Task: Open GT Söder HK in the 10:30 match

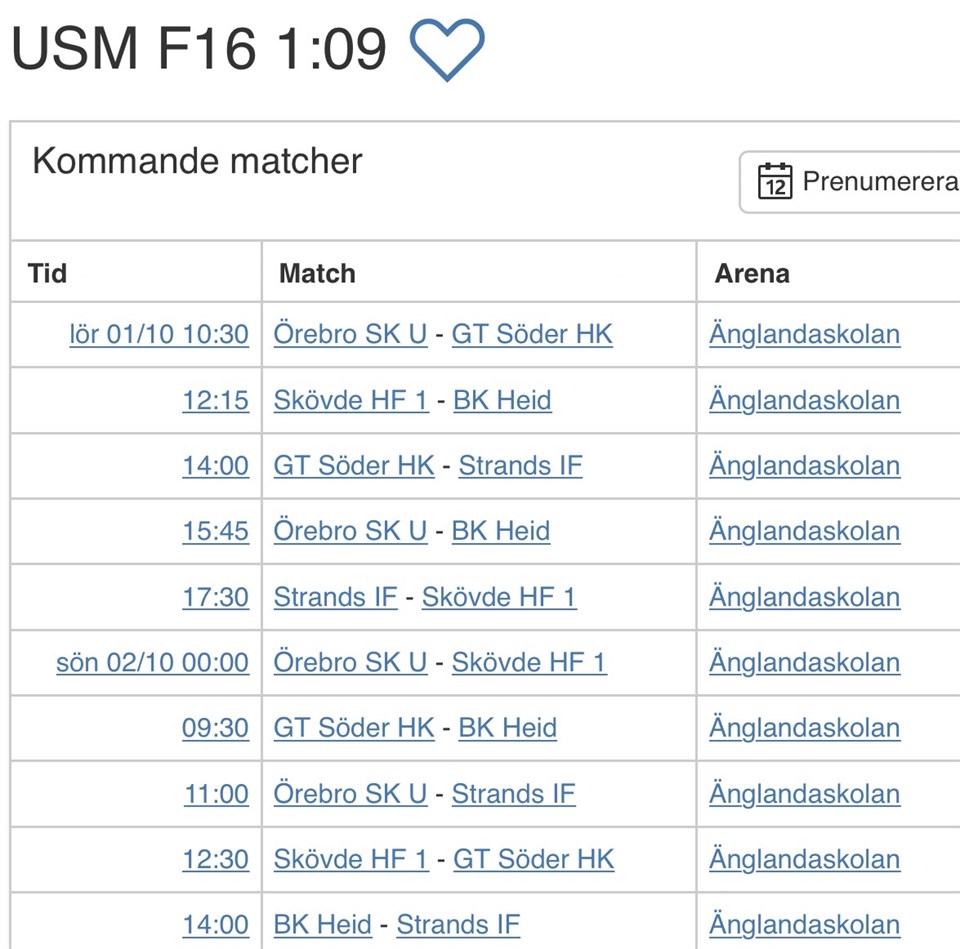Action: pos(532,334)
